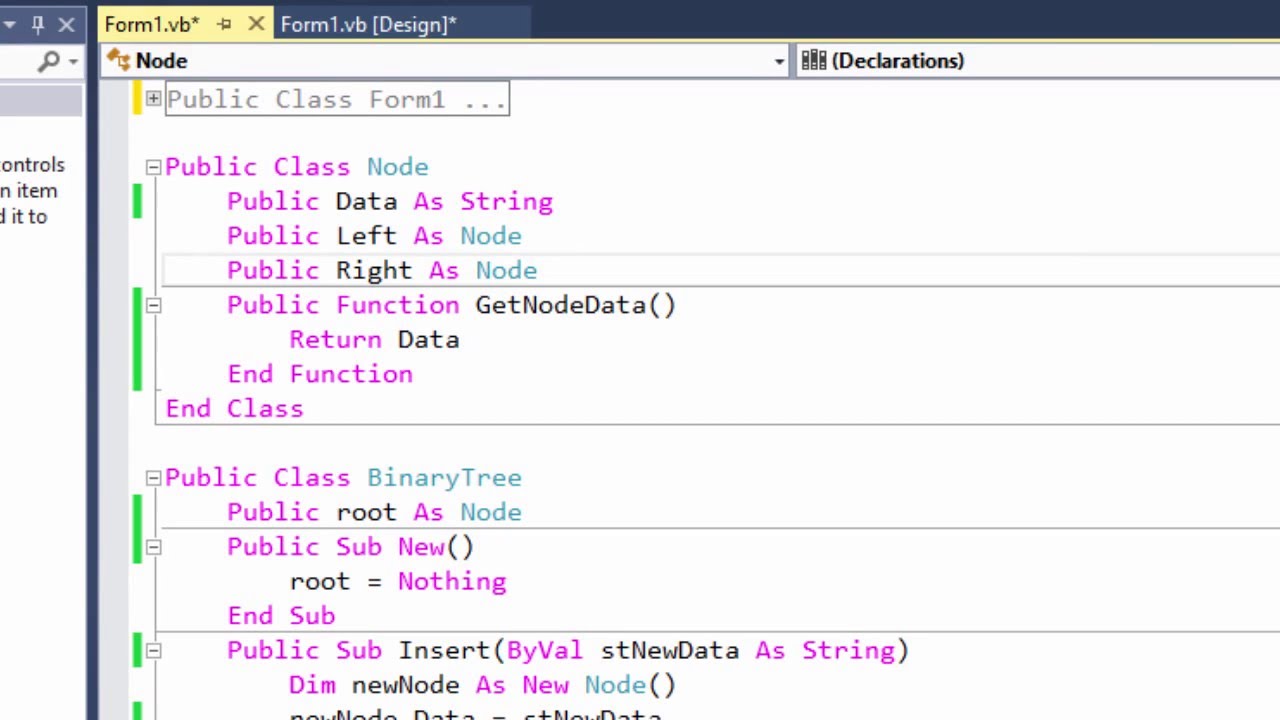This screenshot has height=720, width=1280.
Task: Click the Node class icon in the navigation bar
Action: click(120, 61)
